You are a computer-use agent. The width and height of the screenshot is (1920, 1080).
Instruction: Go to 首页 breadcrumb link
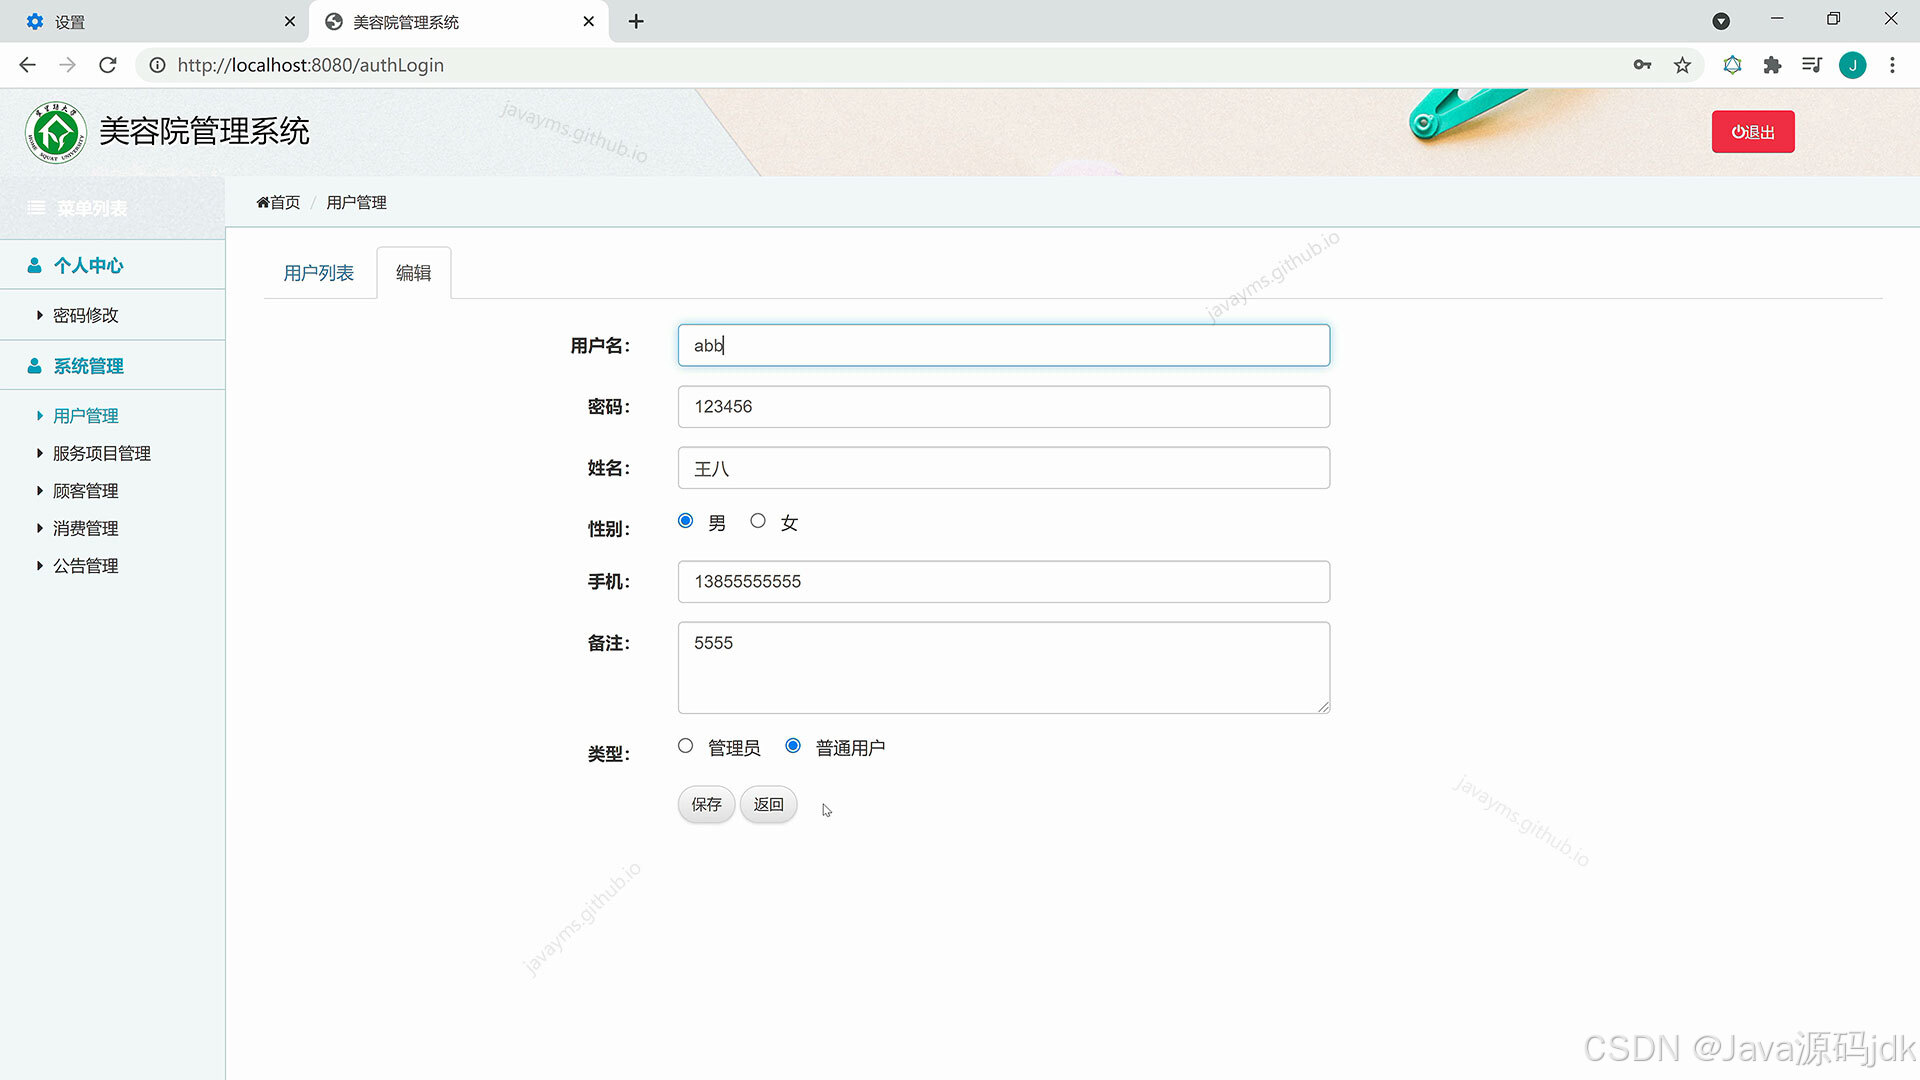[278, 202]
